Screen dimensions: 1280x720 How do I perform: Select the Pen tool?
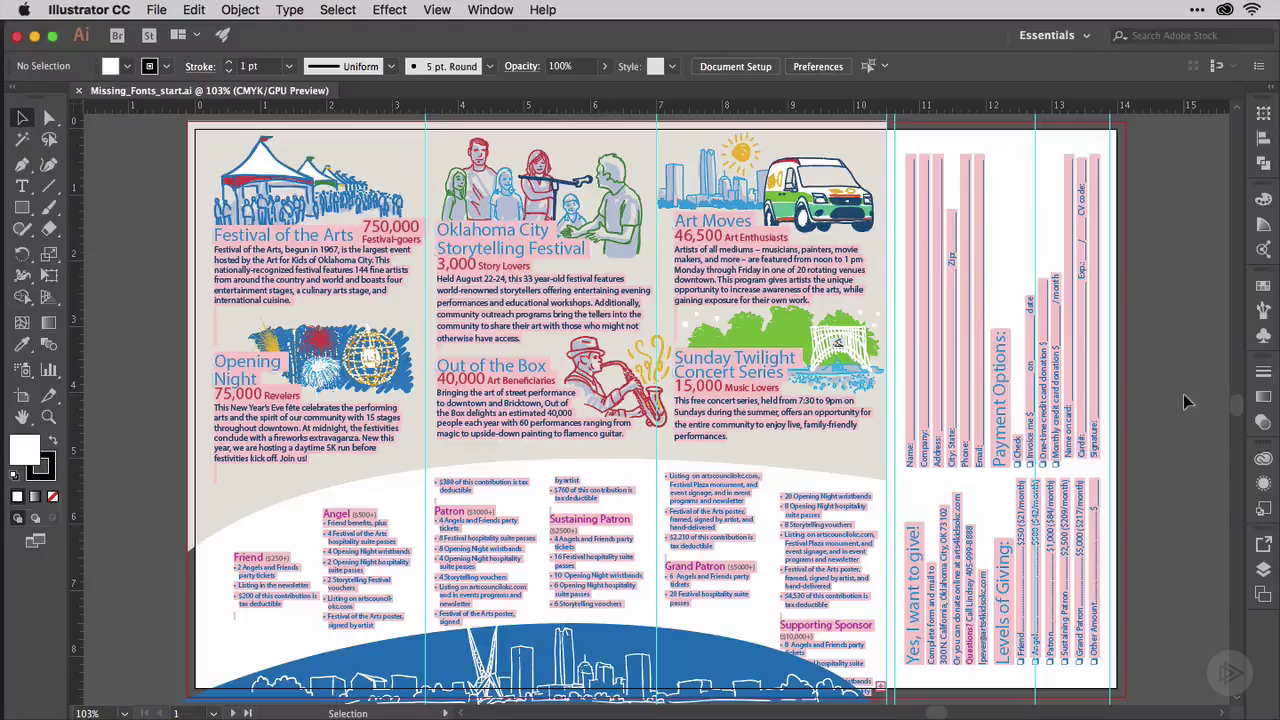click(x=22, y=164)
